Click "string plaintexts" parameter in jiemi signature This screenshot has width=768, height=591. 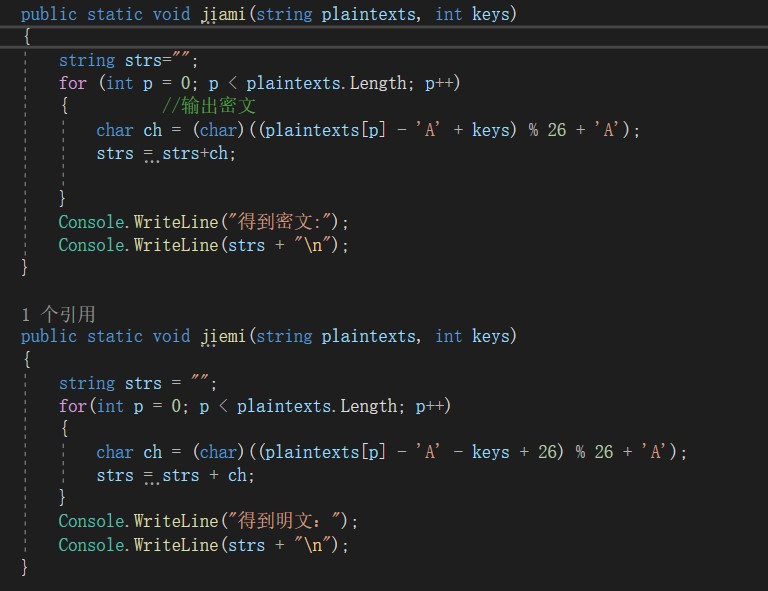click(x=336, y=336)
